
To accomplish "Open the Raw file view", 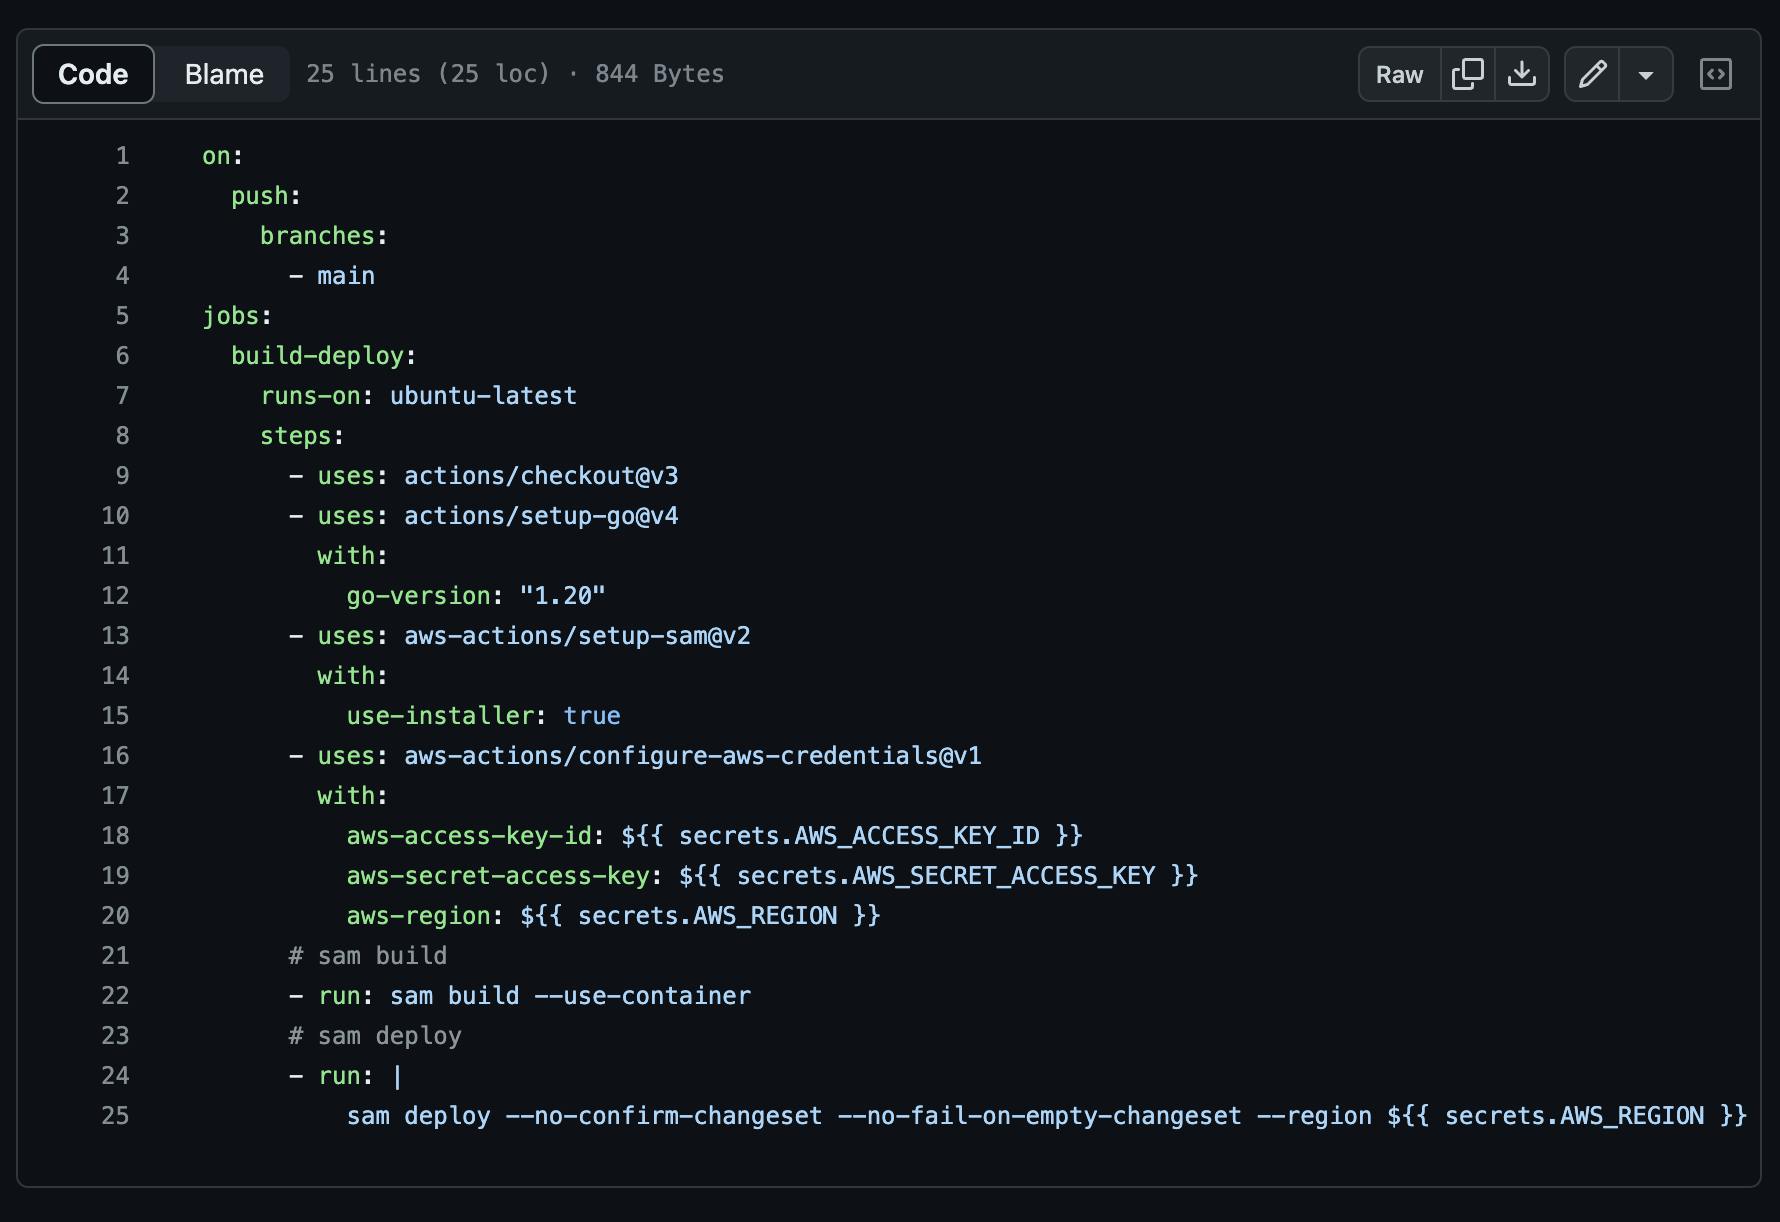I will [1399, 74].
